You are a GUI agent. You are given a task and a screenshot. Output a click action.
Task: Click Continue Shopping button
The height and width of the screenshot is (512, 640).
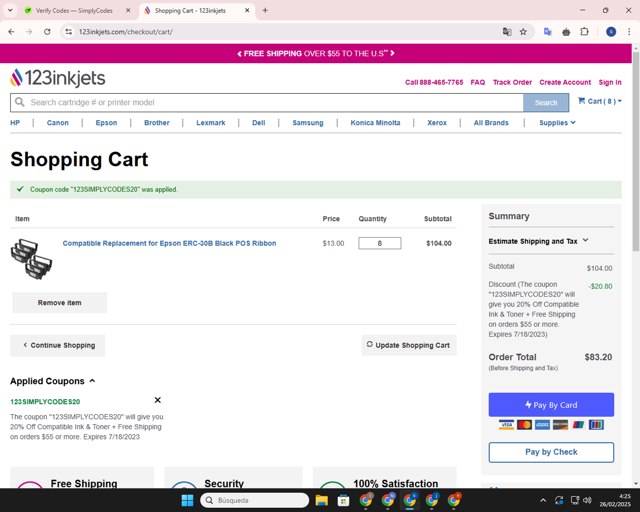[58, 345]
